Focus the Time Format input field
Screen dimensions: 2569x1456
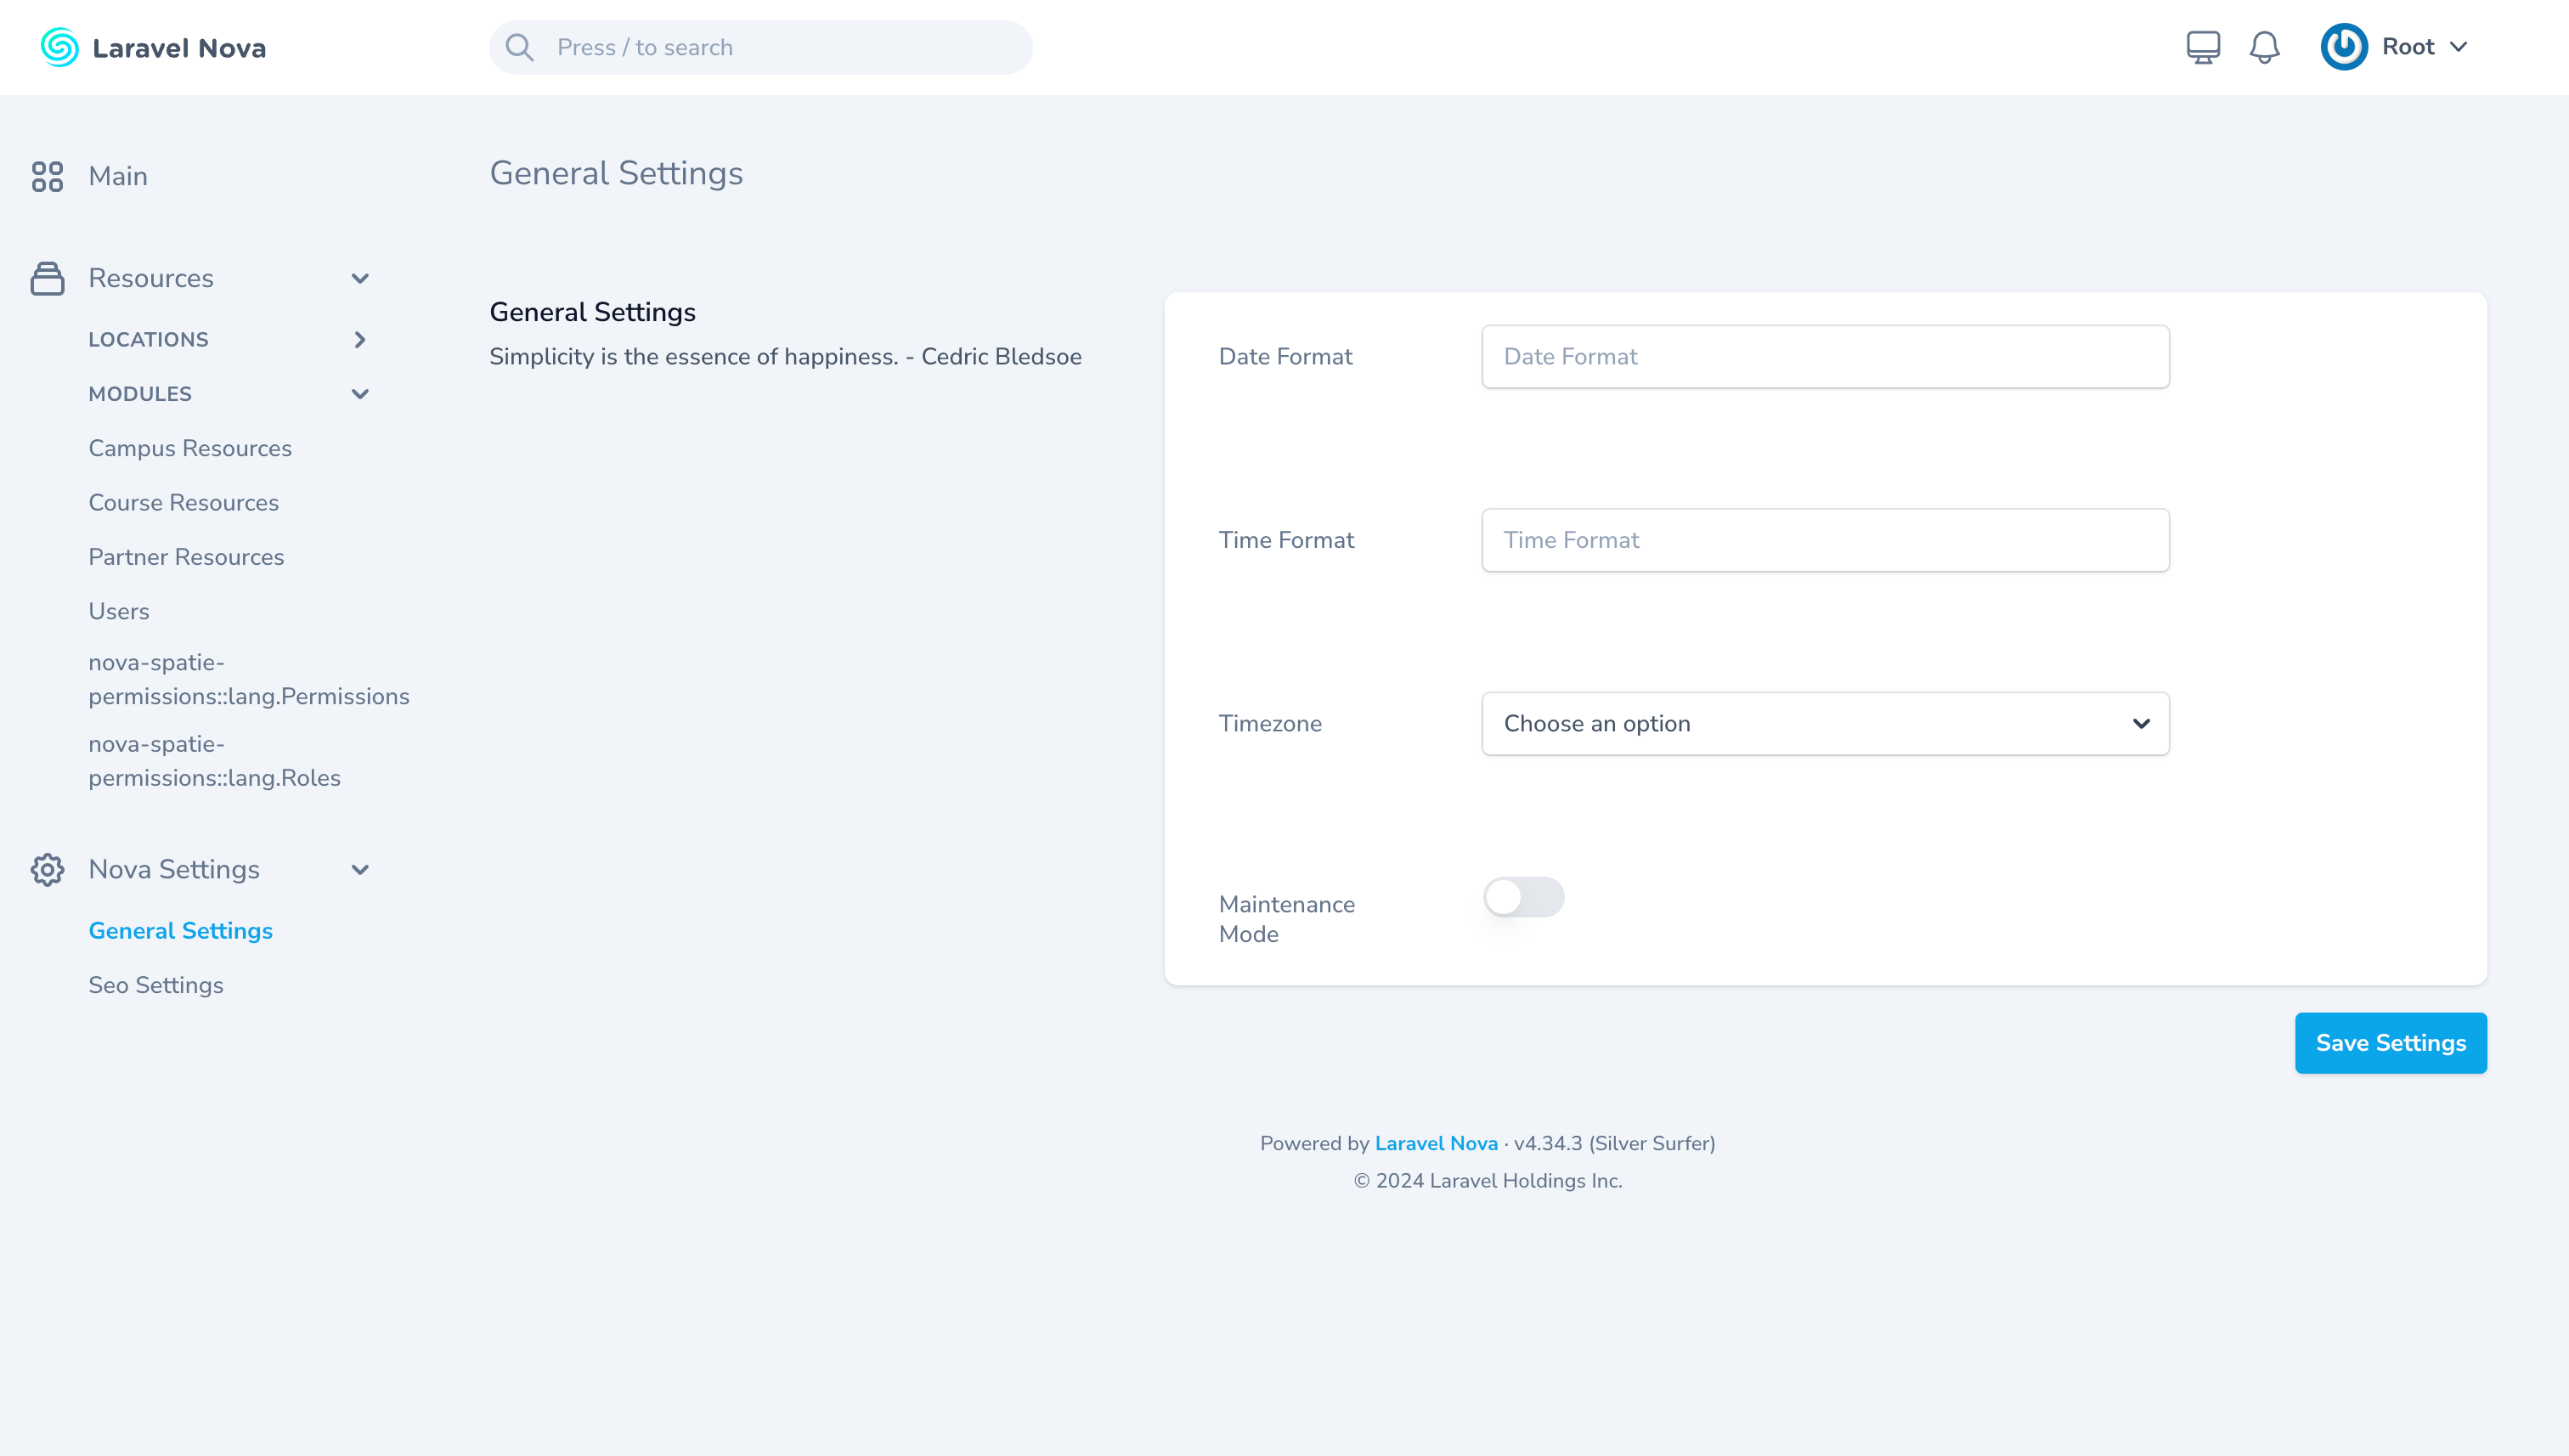coord(1825,540)
